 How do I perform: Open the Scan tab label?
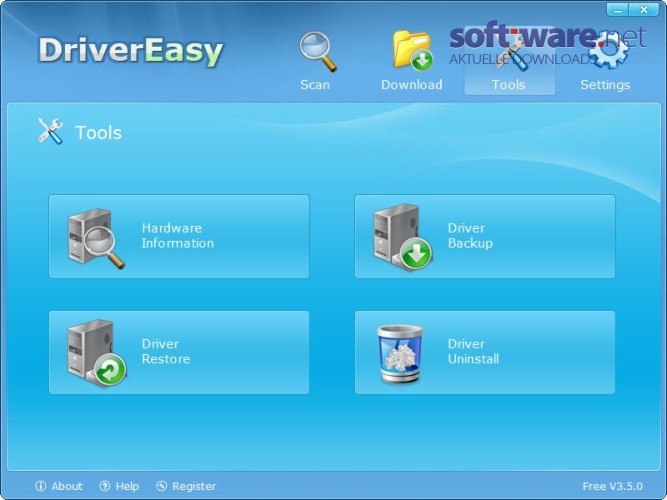coord(315,85)
